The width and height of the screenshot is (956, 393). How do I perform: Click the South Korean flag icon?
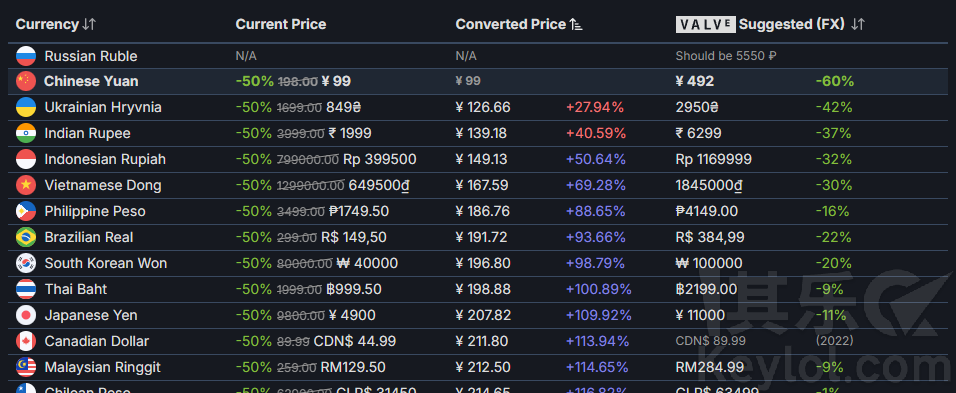(26, 263)
